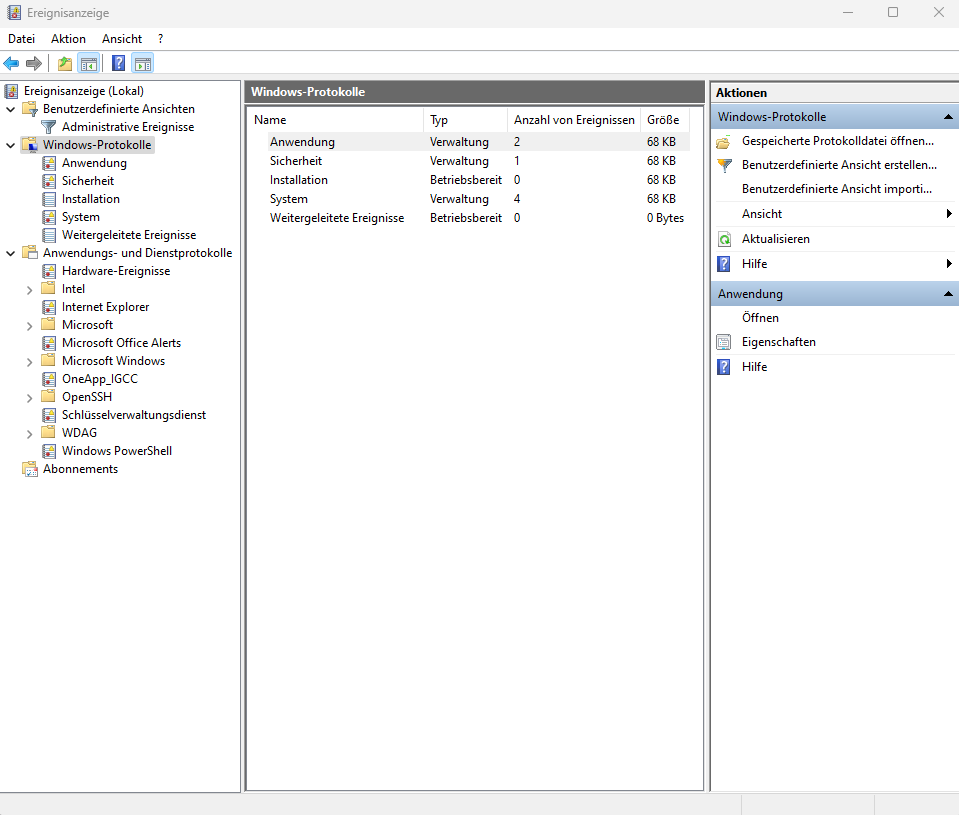Viewport: 959px width, 815px height.
Task: Expand the Microsoft folder node
Action: pos(30,325)
